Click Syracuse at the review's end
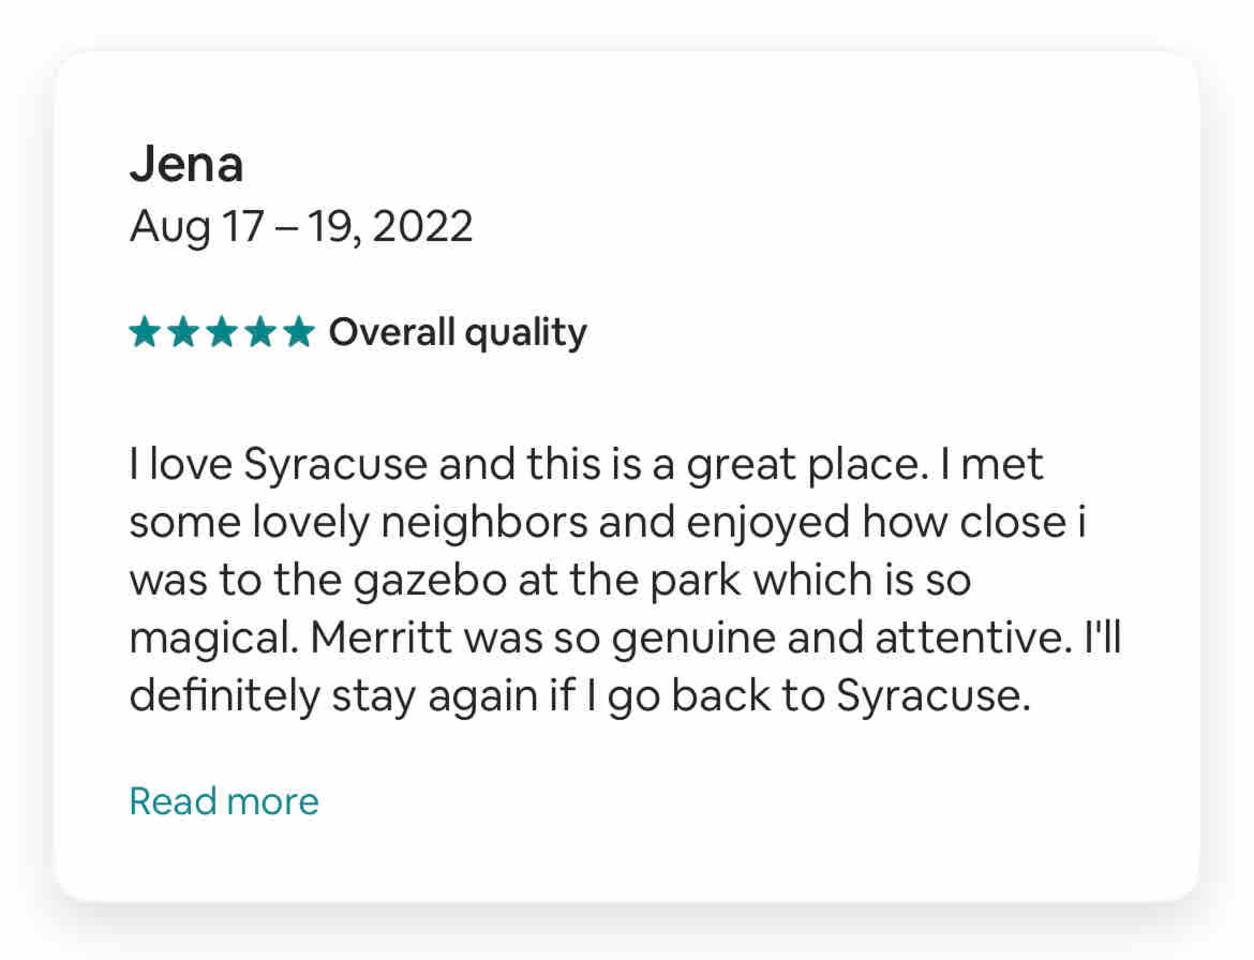This screenshot has height=960, width=1254. [x=932, y=696]
